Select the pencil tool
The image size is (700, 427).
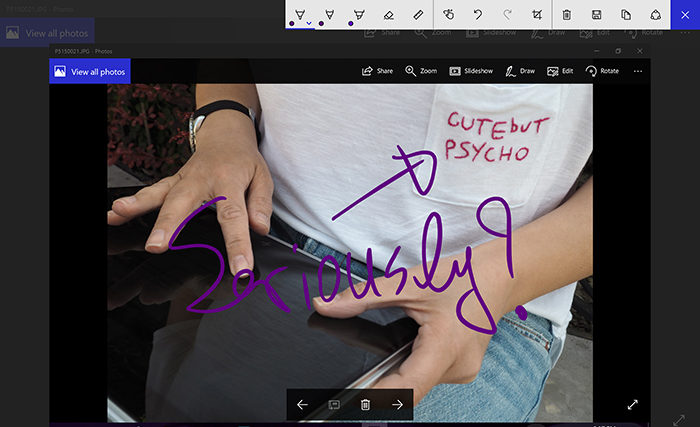point(329,15)
